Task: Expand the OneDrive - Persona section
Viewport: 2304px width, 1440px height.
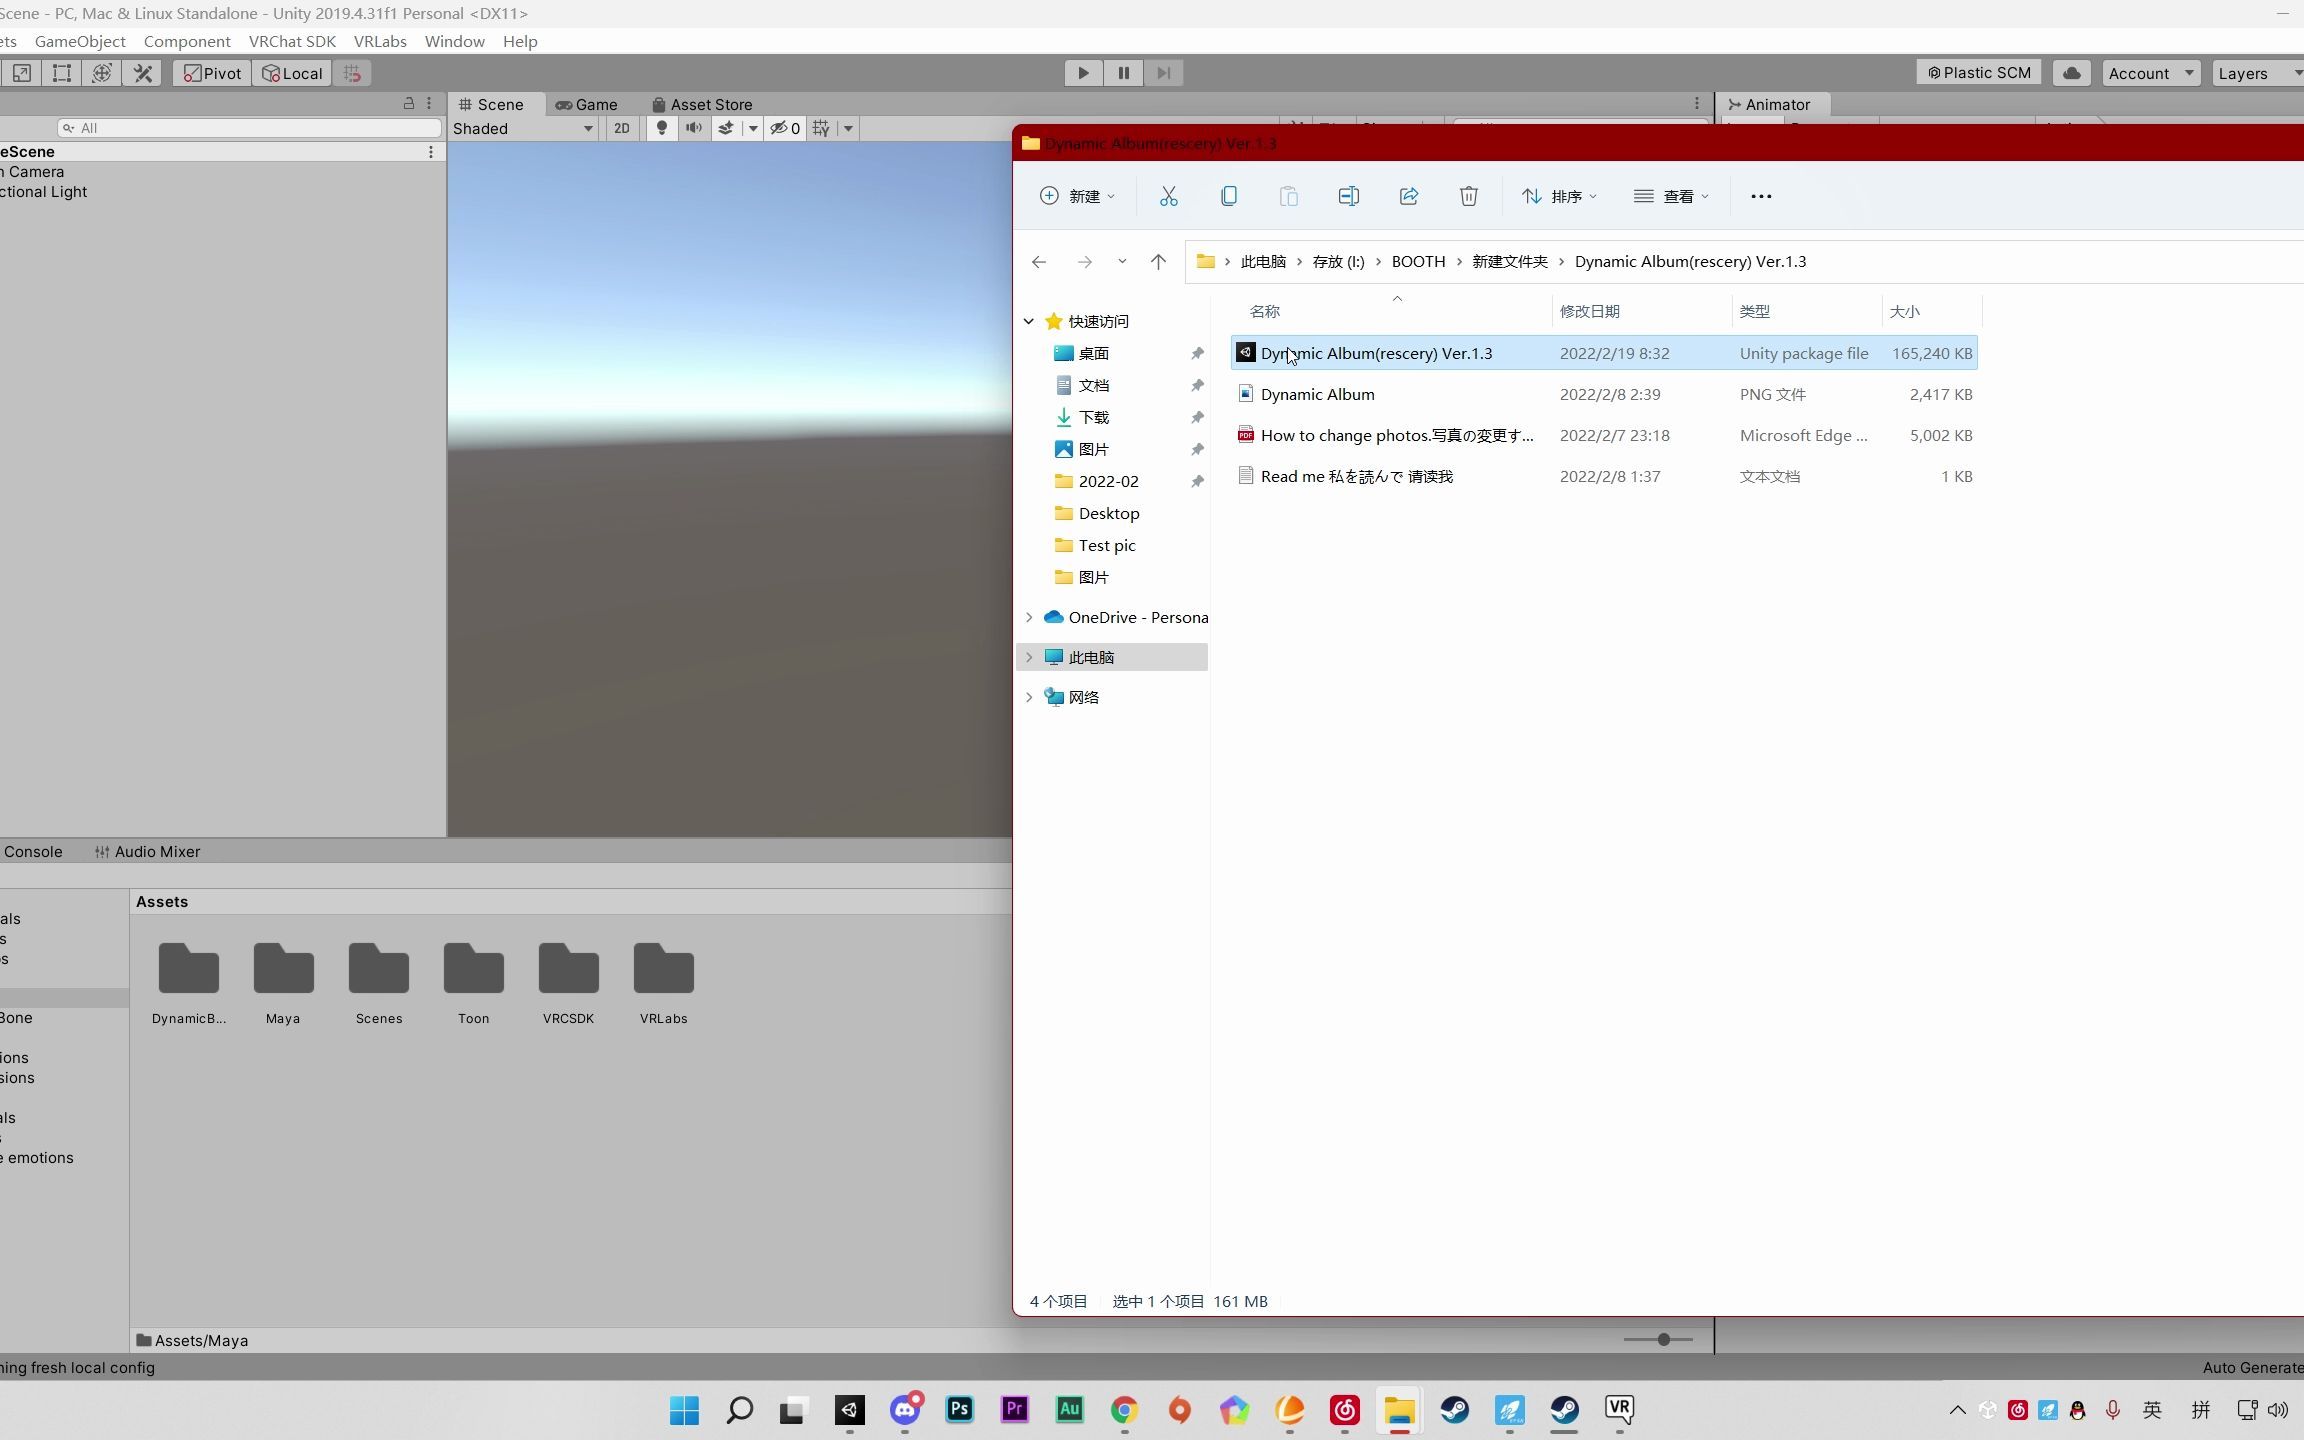Action: (1030, 615)
